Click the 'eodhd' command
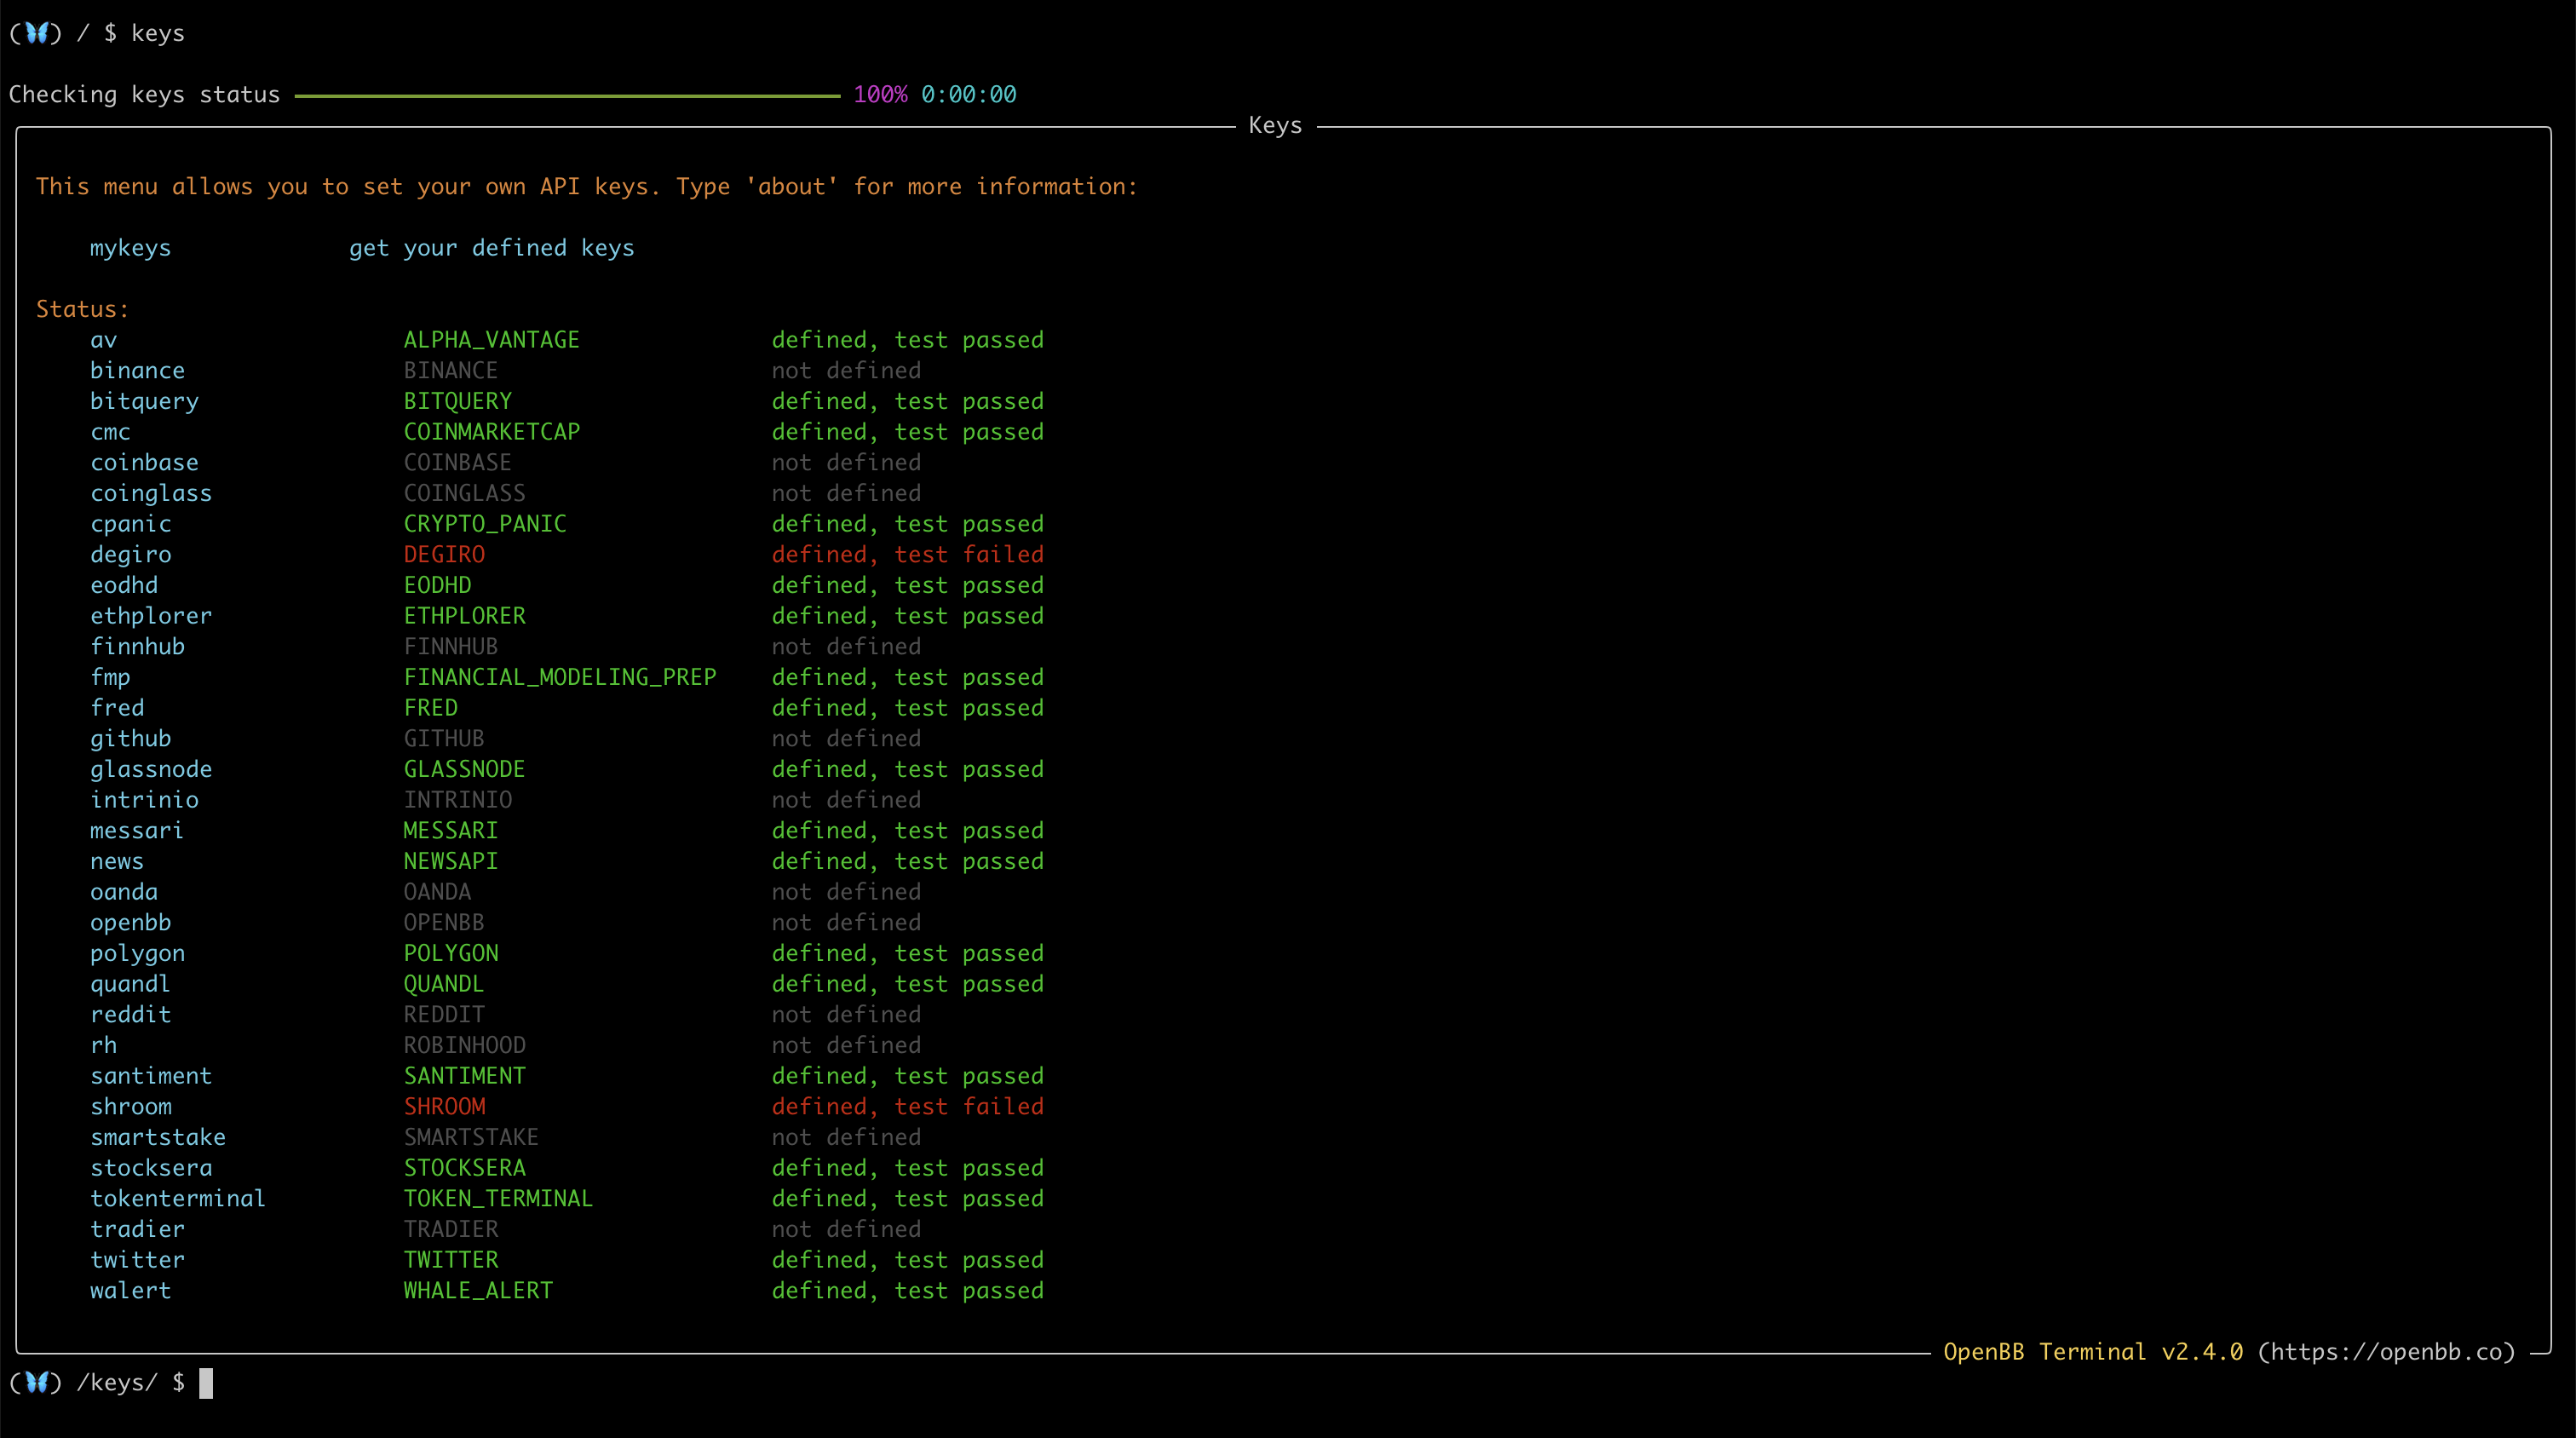Image resolution: width=2576 pixels, height=1438 pixels. coord(124,585)
